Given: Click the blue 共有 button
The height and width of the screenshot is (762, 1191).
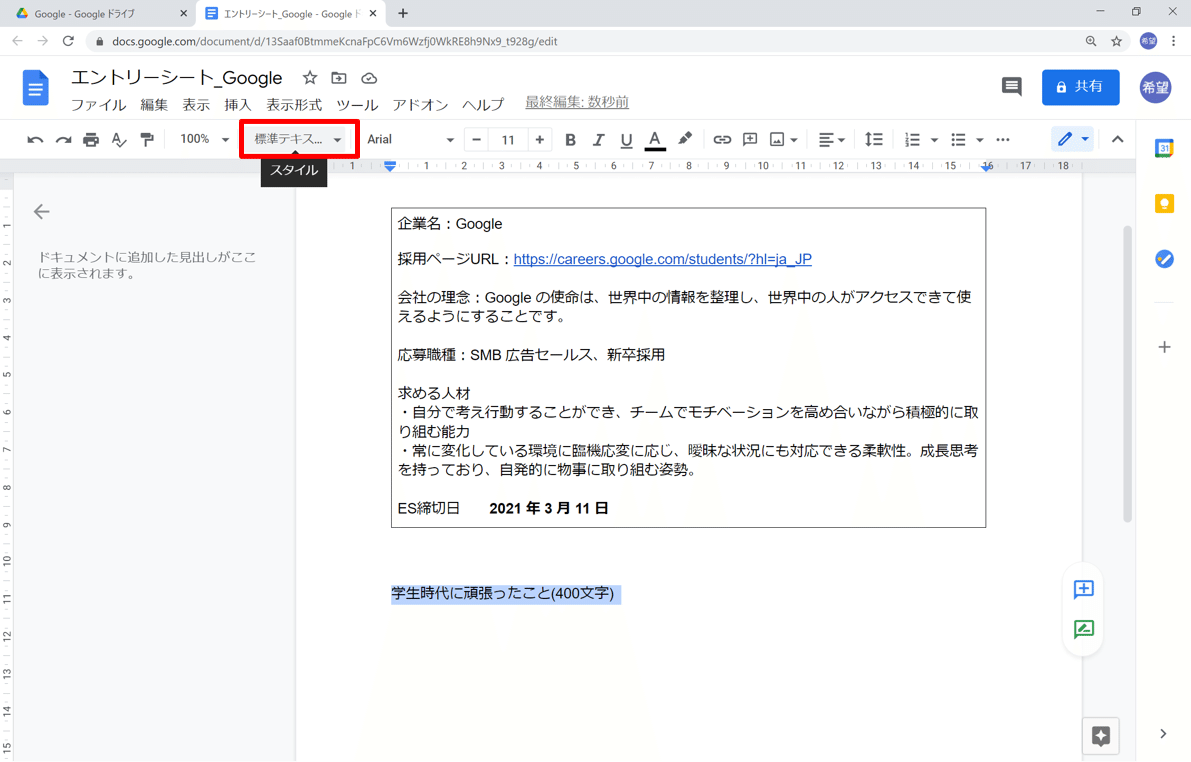Looking at the screenshot, I should click(1080, 87).
